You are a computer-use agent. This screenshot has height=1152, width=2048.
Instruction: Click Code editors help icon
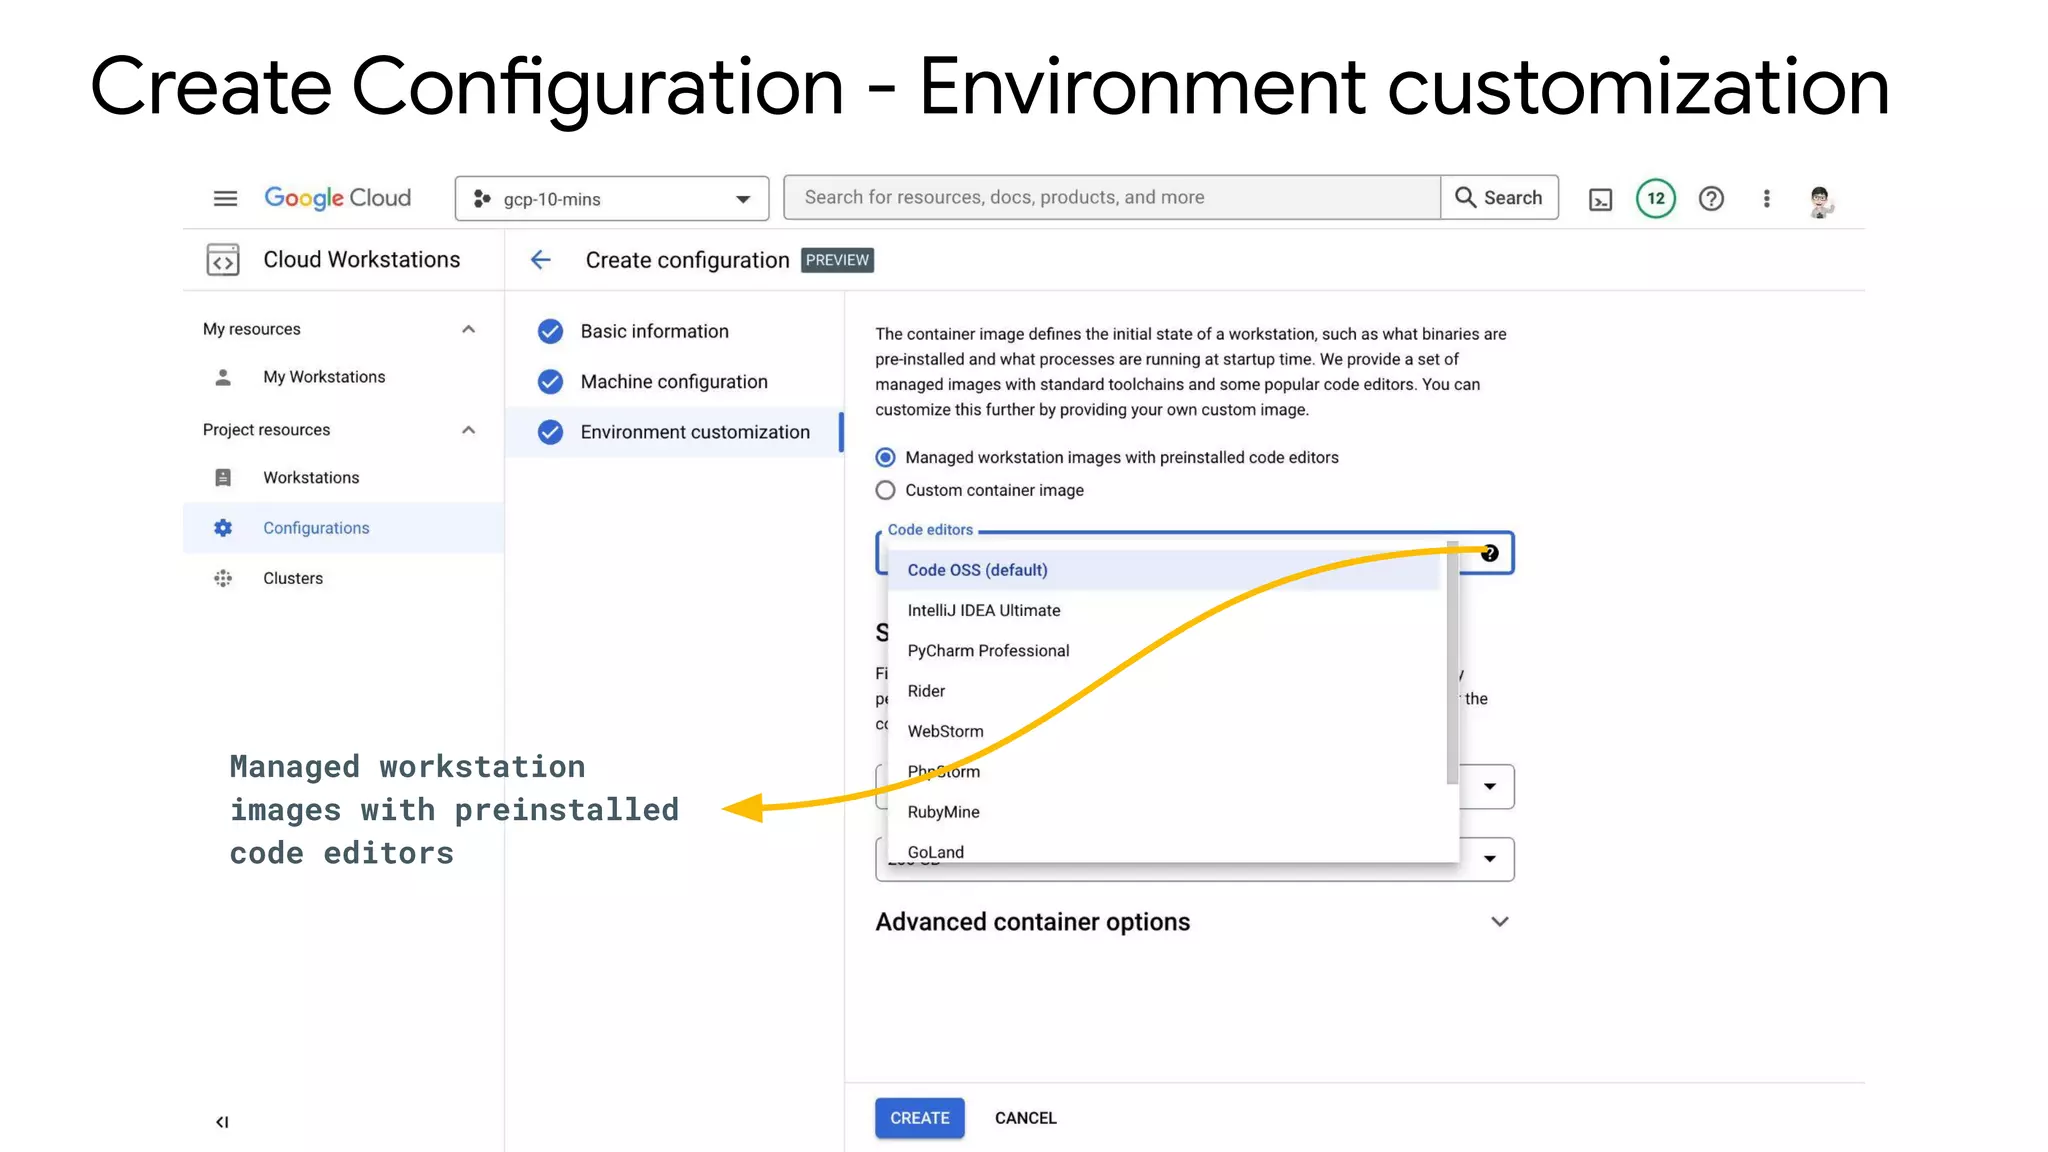[x=1490, y=553]
